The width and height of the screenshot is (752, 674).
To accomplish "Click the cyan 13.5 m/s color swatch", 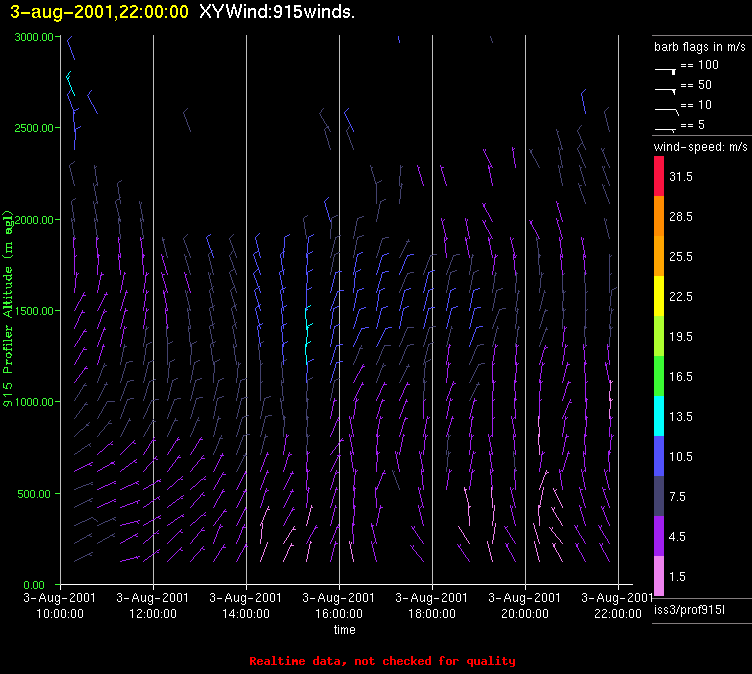I will tap(659, 416).
